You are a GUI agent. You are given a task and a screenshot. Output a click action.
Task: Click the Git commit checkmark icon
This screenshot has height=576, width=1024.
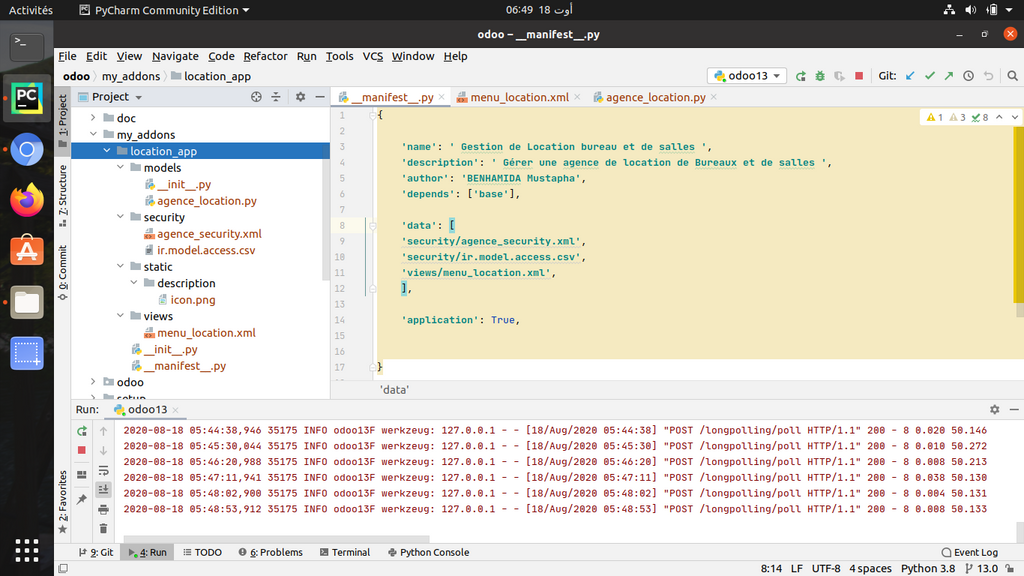[930, 76]
